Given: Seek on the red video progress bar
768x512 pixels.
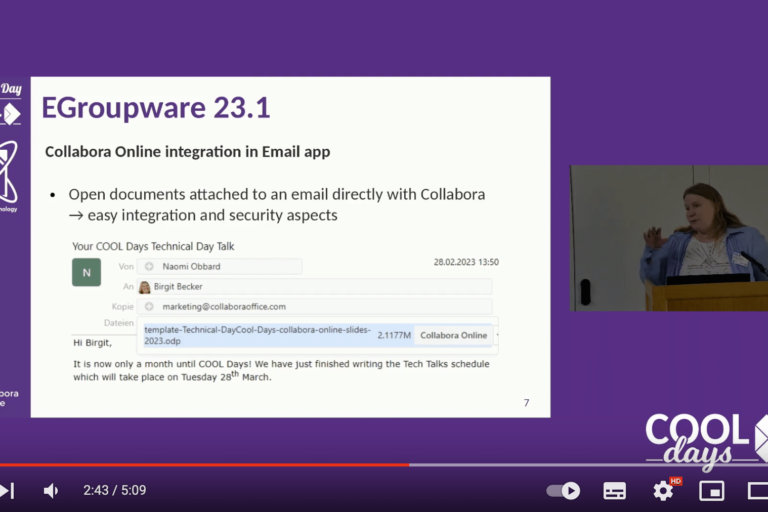Looking at the screenshot, I should point(204,464).
